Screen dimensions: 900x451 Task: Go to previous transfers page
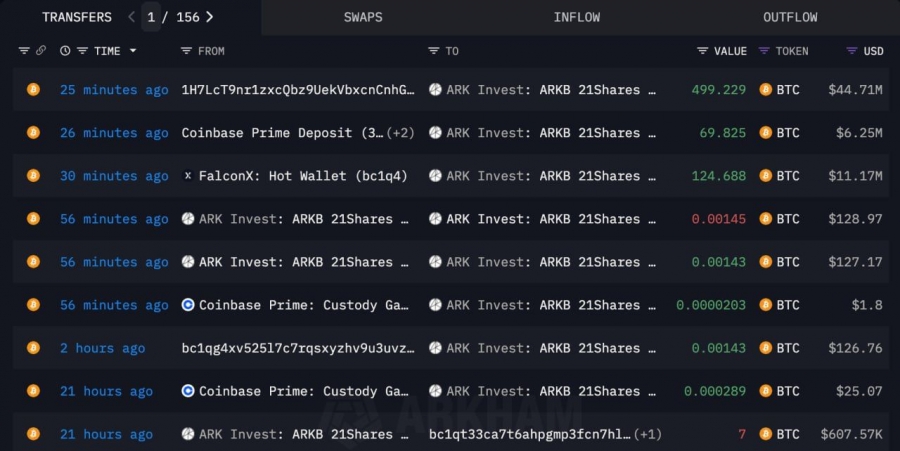[x=132, y=17]
